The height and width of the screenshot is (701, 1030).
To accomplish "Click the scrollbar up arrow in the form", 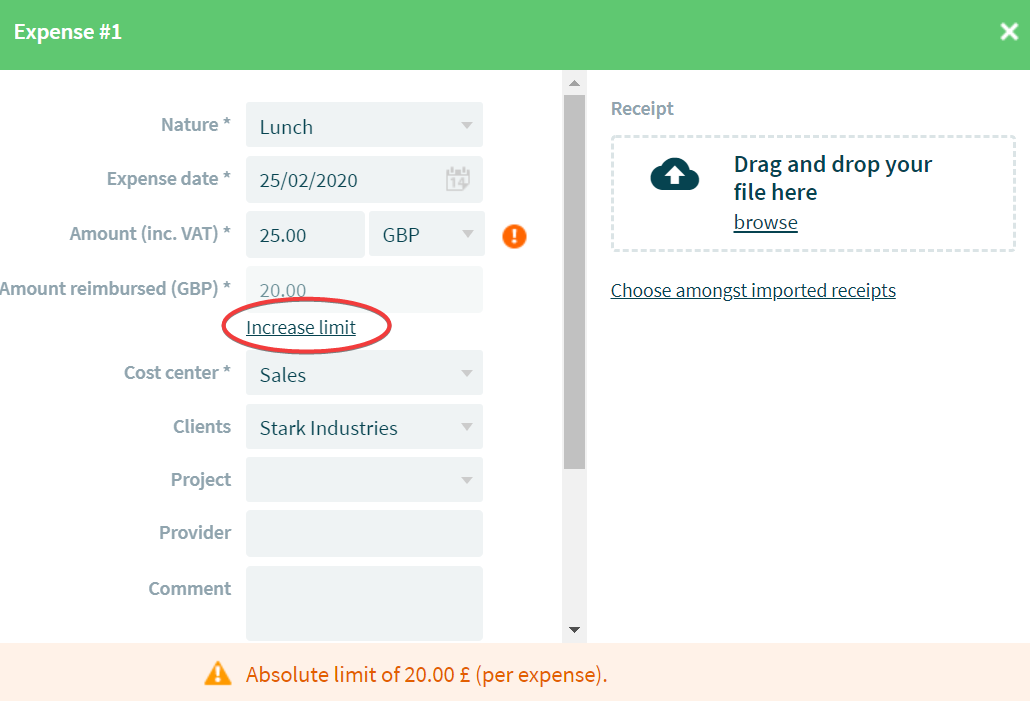I will coord(574,83).
